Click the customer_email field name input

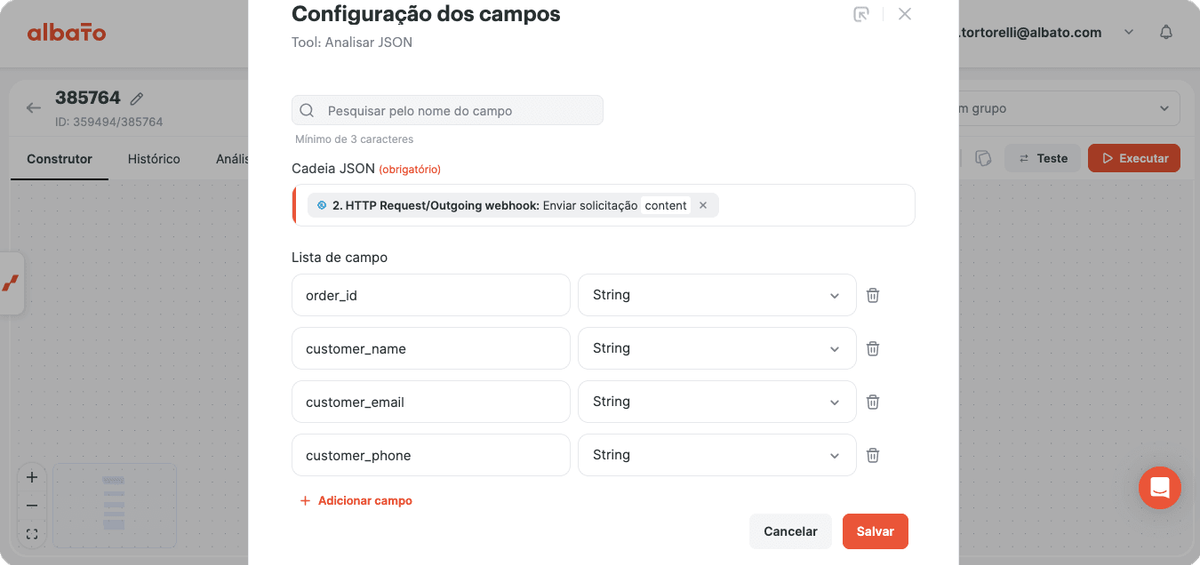coord(431,401)
